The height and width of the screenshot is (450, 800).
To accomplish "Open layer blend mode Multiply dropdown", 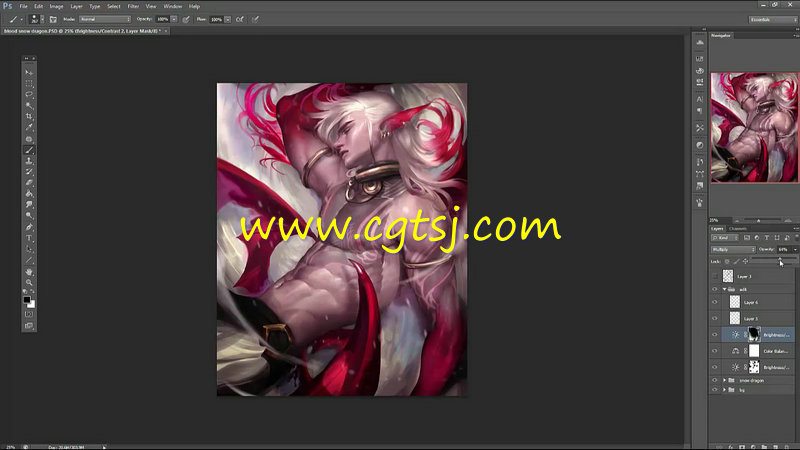I will pyautogui.click(x=733, y=249).
